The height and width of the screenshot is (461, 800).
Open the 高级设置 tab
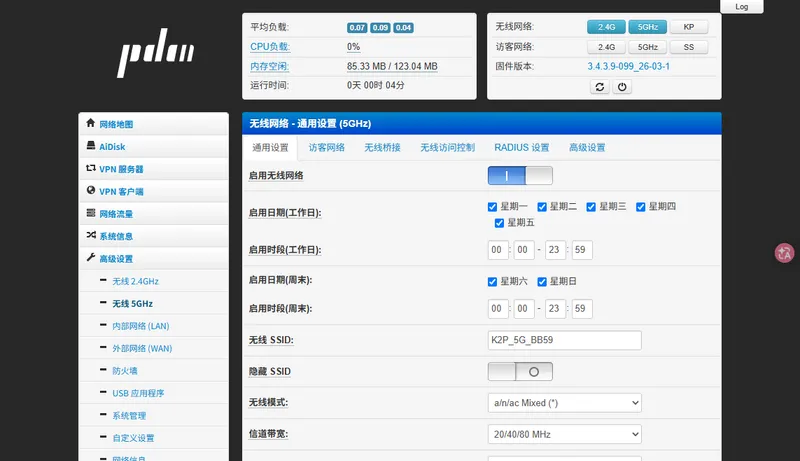coord(587,147)
